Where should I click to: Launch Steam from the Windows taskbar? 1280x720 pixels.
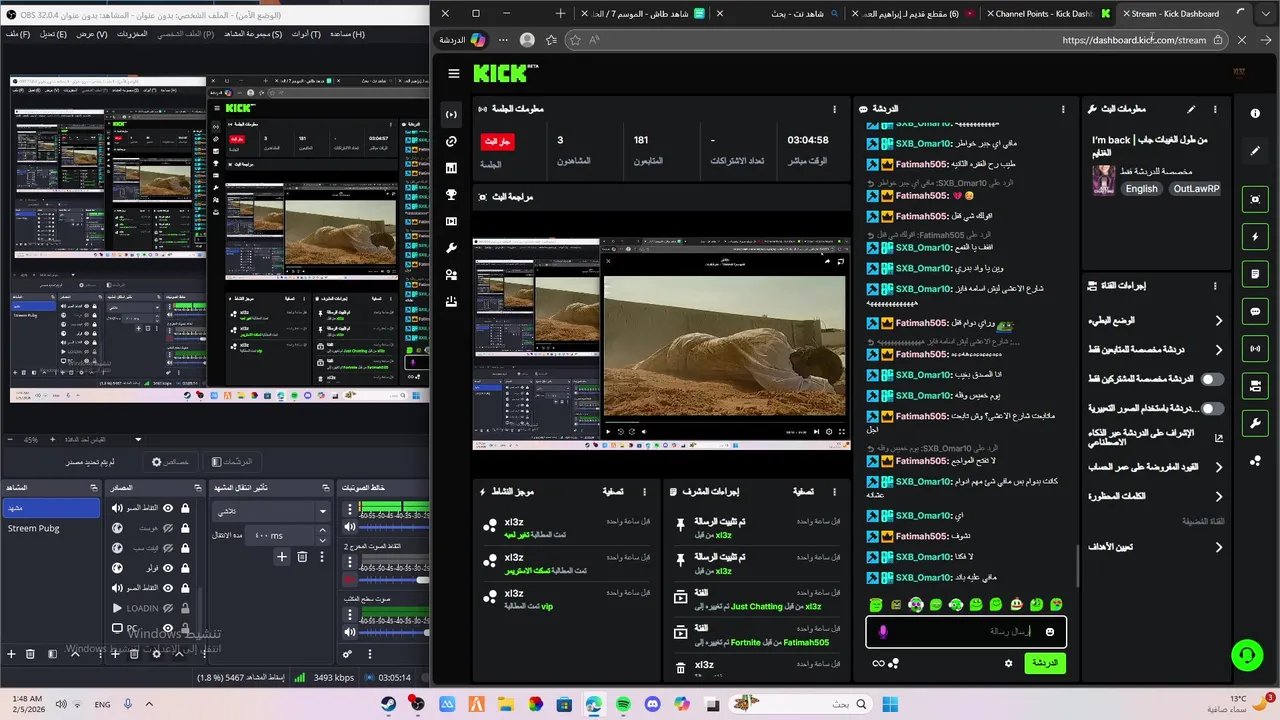click(388, 704)
